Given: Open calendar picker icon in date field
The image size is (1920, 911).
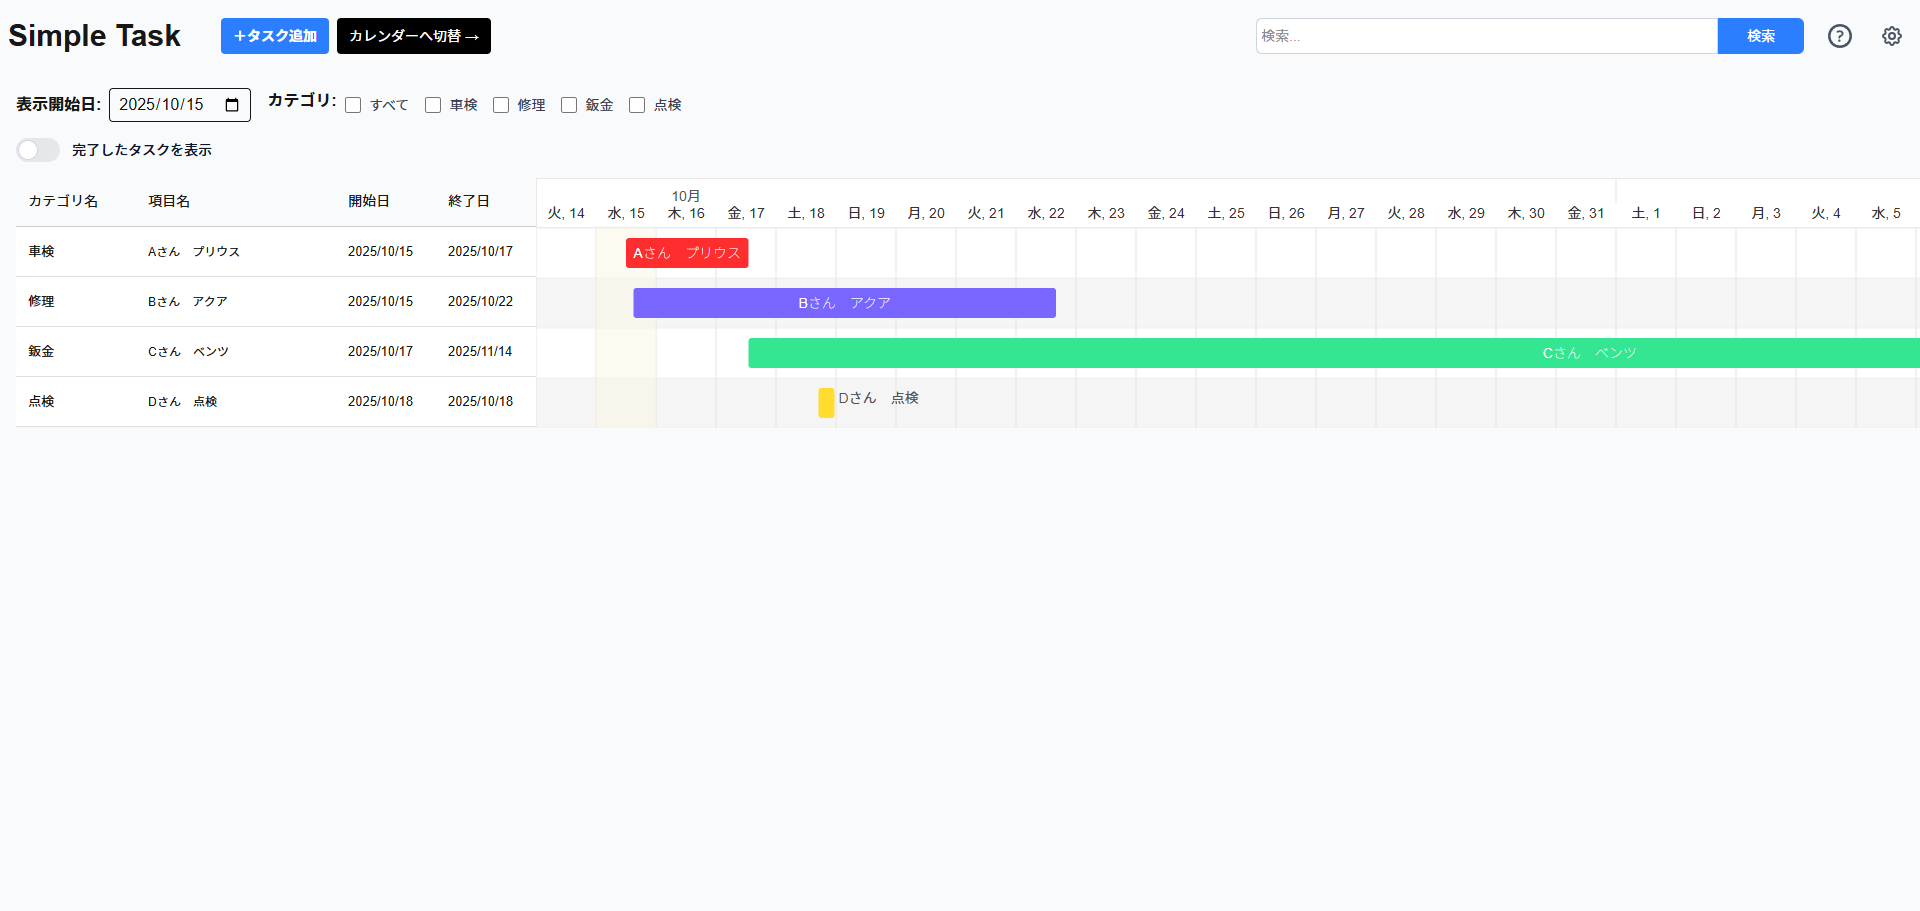Looking at the screenshot, I should pyautogui.click(x=232, y=105).
